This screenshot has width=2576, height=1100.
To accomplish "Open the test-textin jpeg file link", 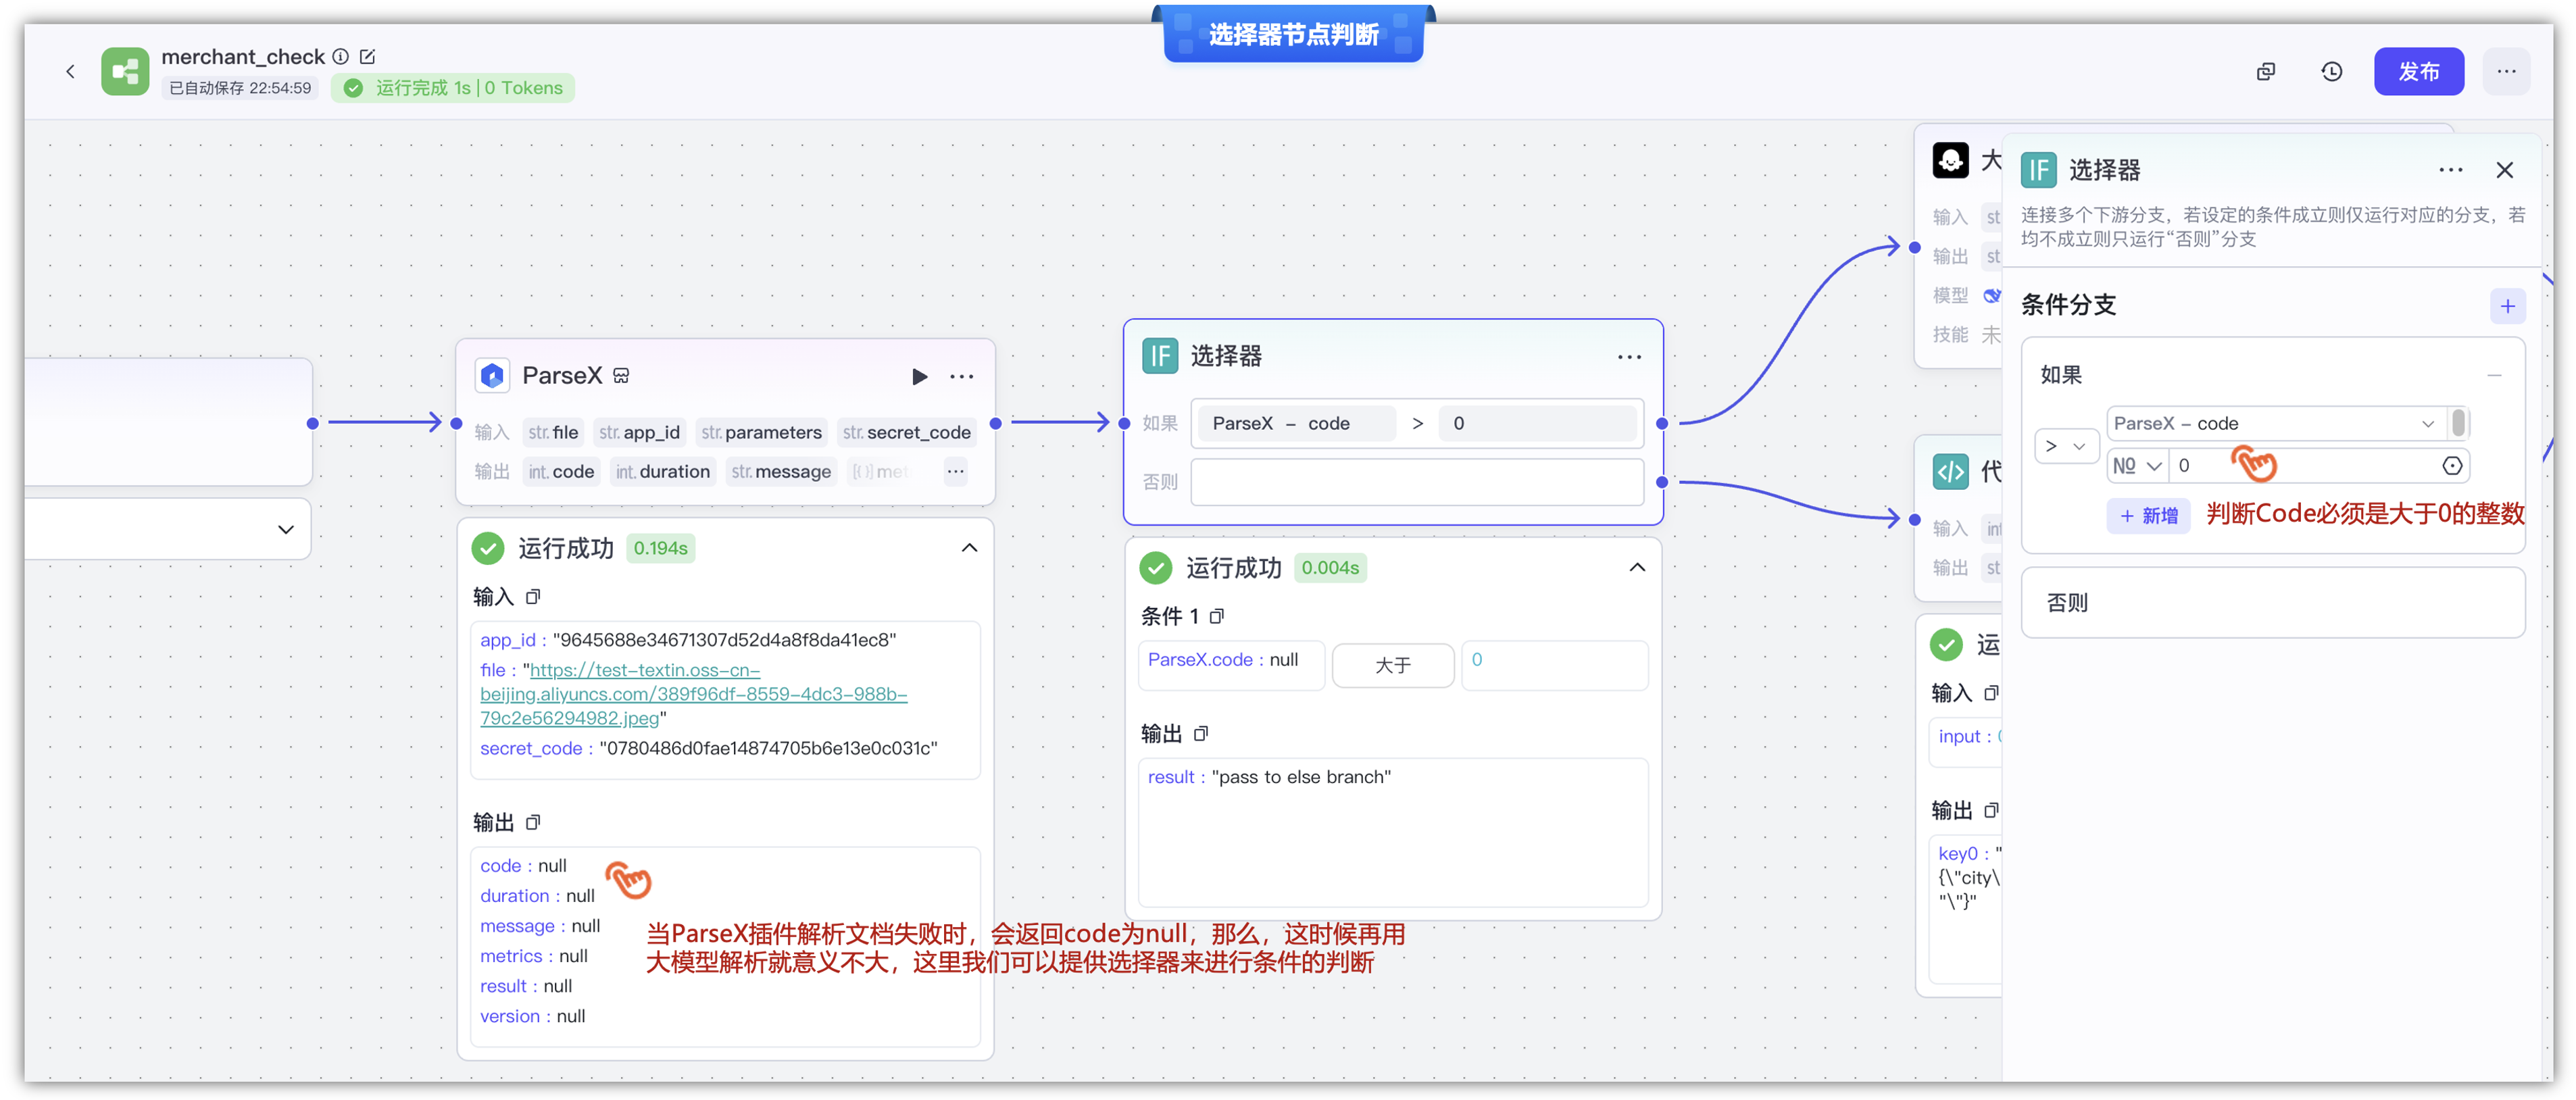I will 692,693.
